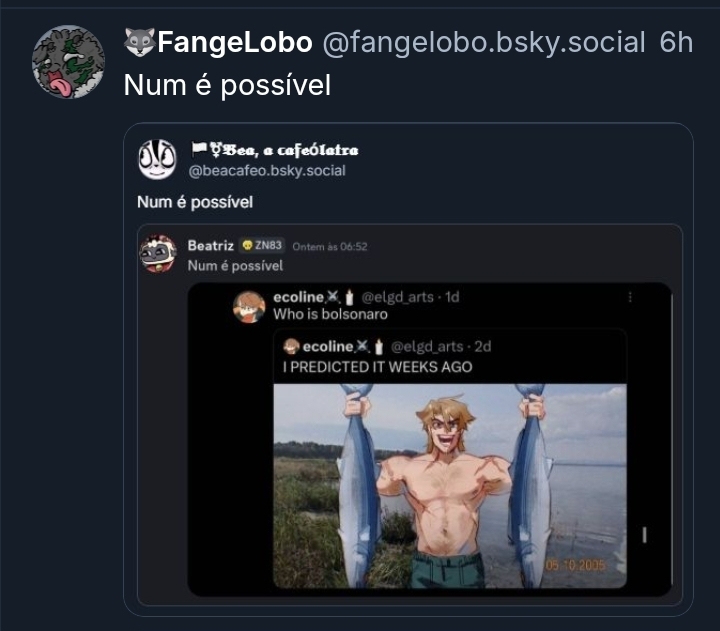The height and width of the screenshot is (631, 720).
Task: Open the FangeLobo display name link
Action: tap(235, 42)
